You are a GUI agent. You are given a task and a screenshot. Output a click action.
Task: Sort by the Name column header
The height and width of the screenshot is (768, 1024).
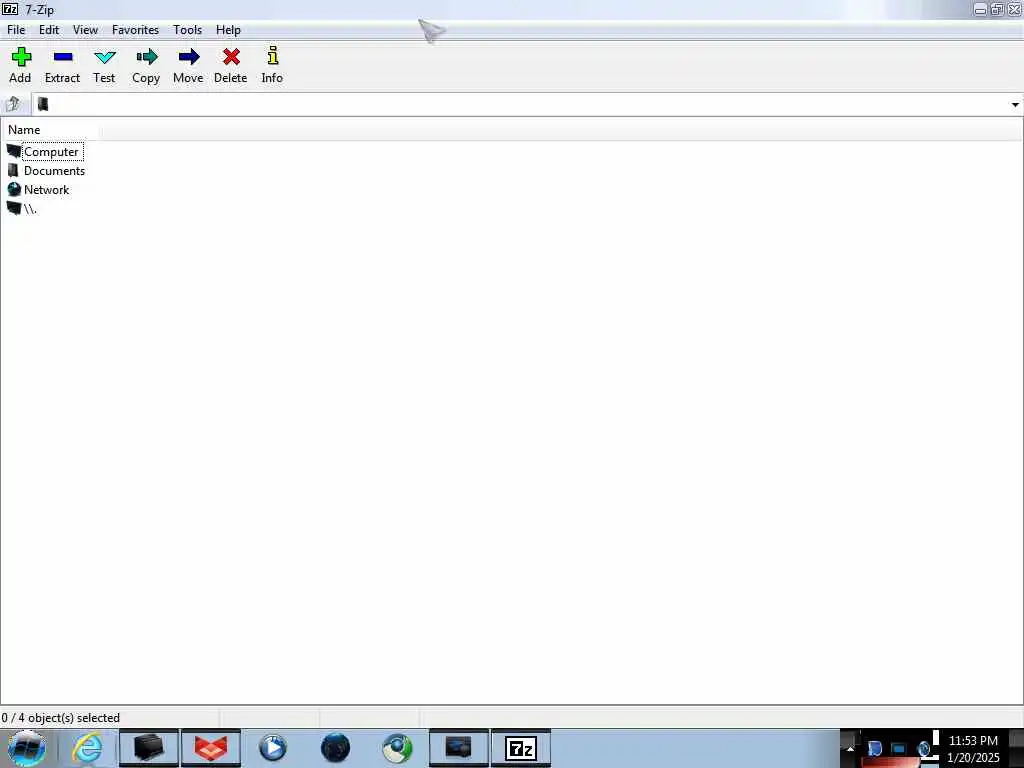(x=51, y=130)
